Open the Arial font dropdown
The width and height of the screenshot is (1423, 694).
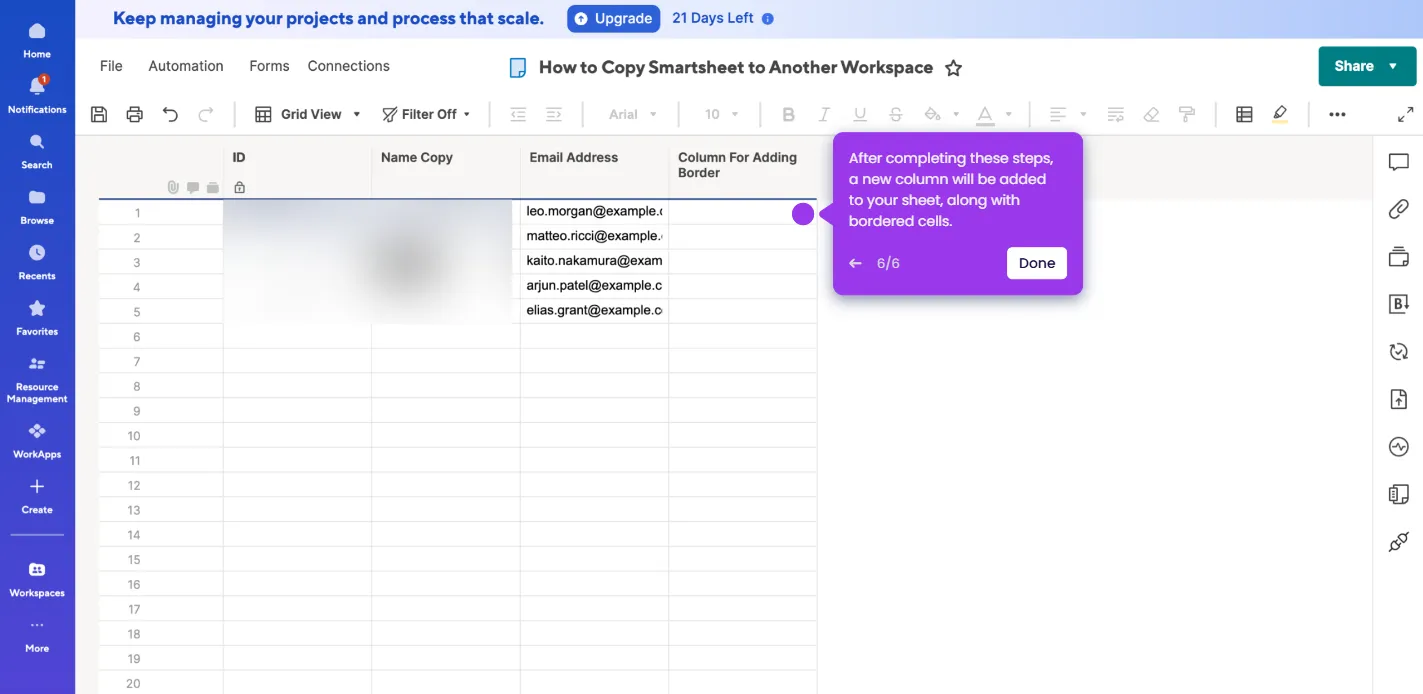point(633,114)
